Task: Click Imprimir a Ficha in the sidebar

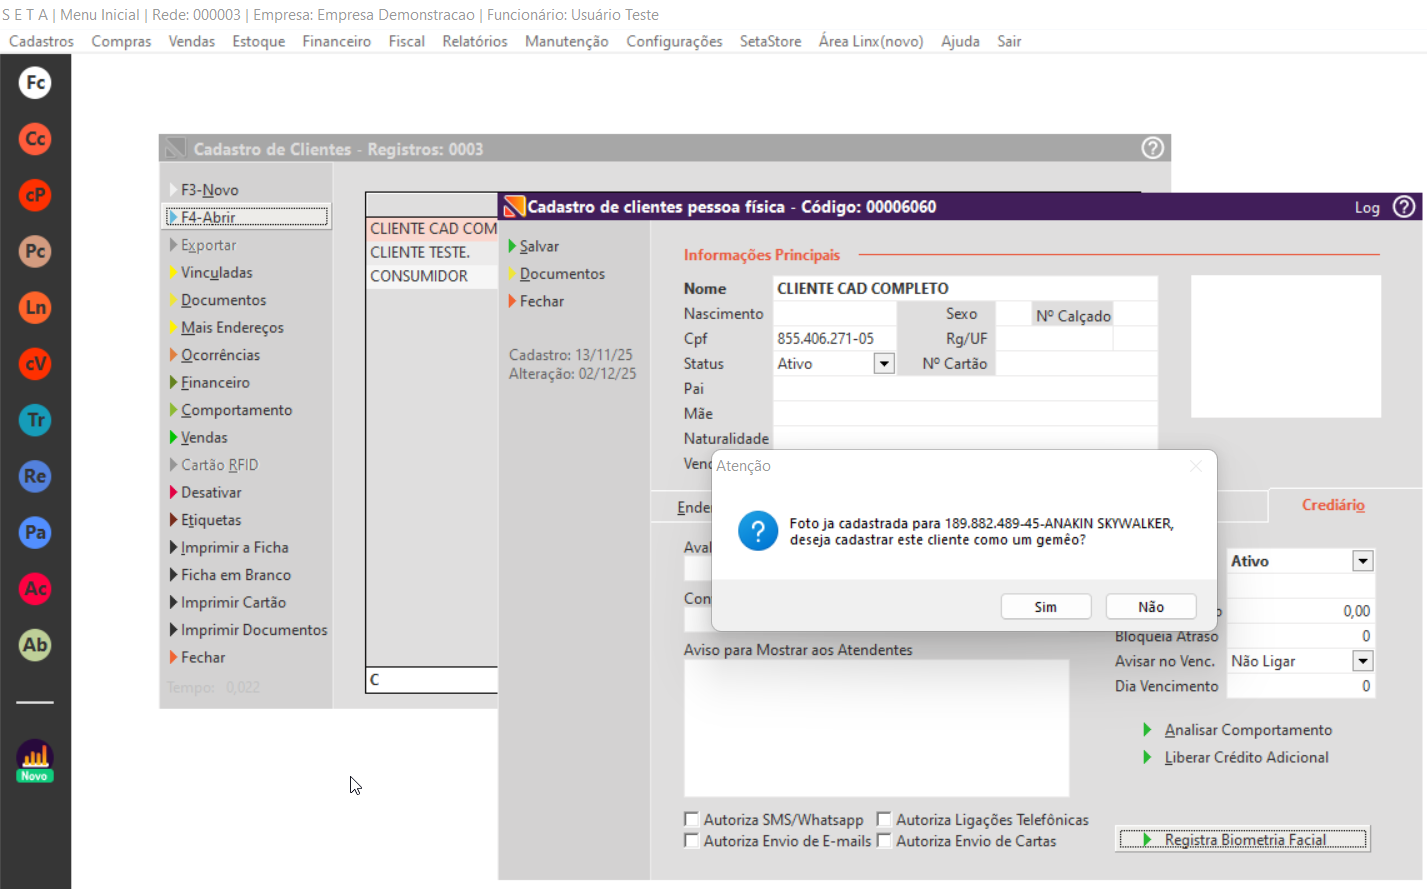Action: pyautogui.click(x=234, y=547)
